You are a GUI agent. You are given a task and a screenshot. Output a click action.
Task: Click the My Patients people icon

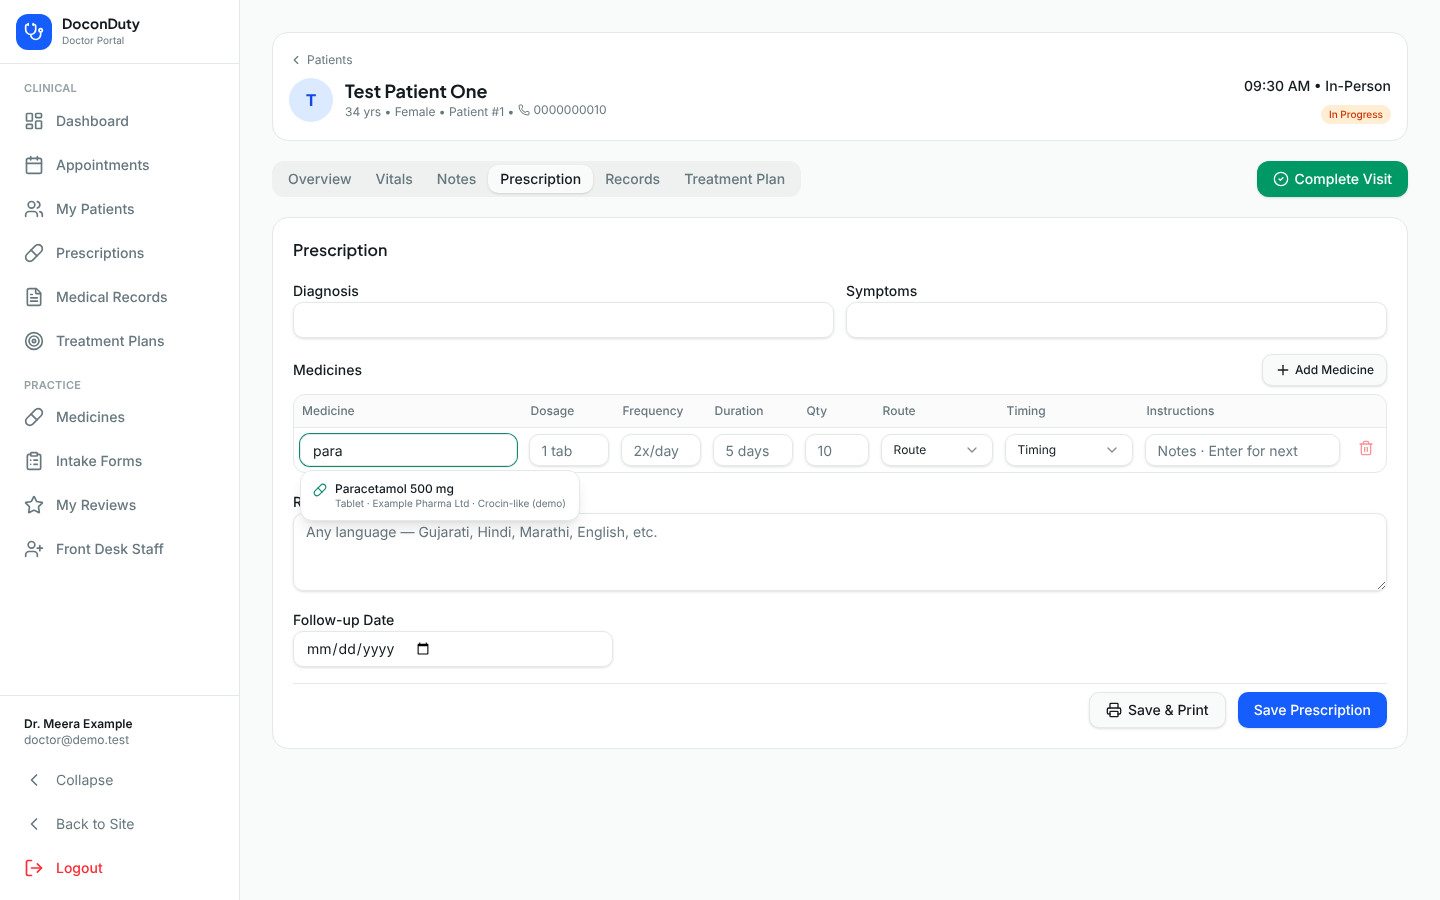[x=34, y=209]
